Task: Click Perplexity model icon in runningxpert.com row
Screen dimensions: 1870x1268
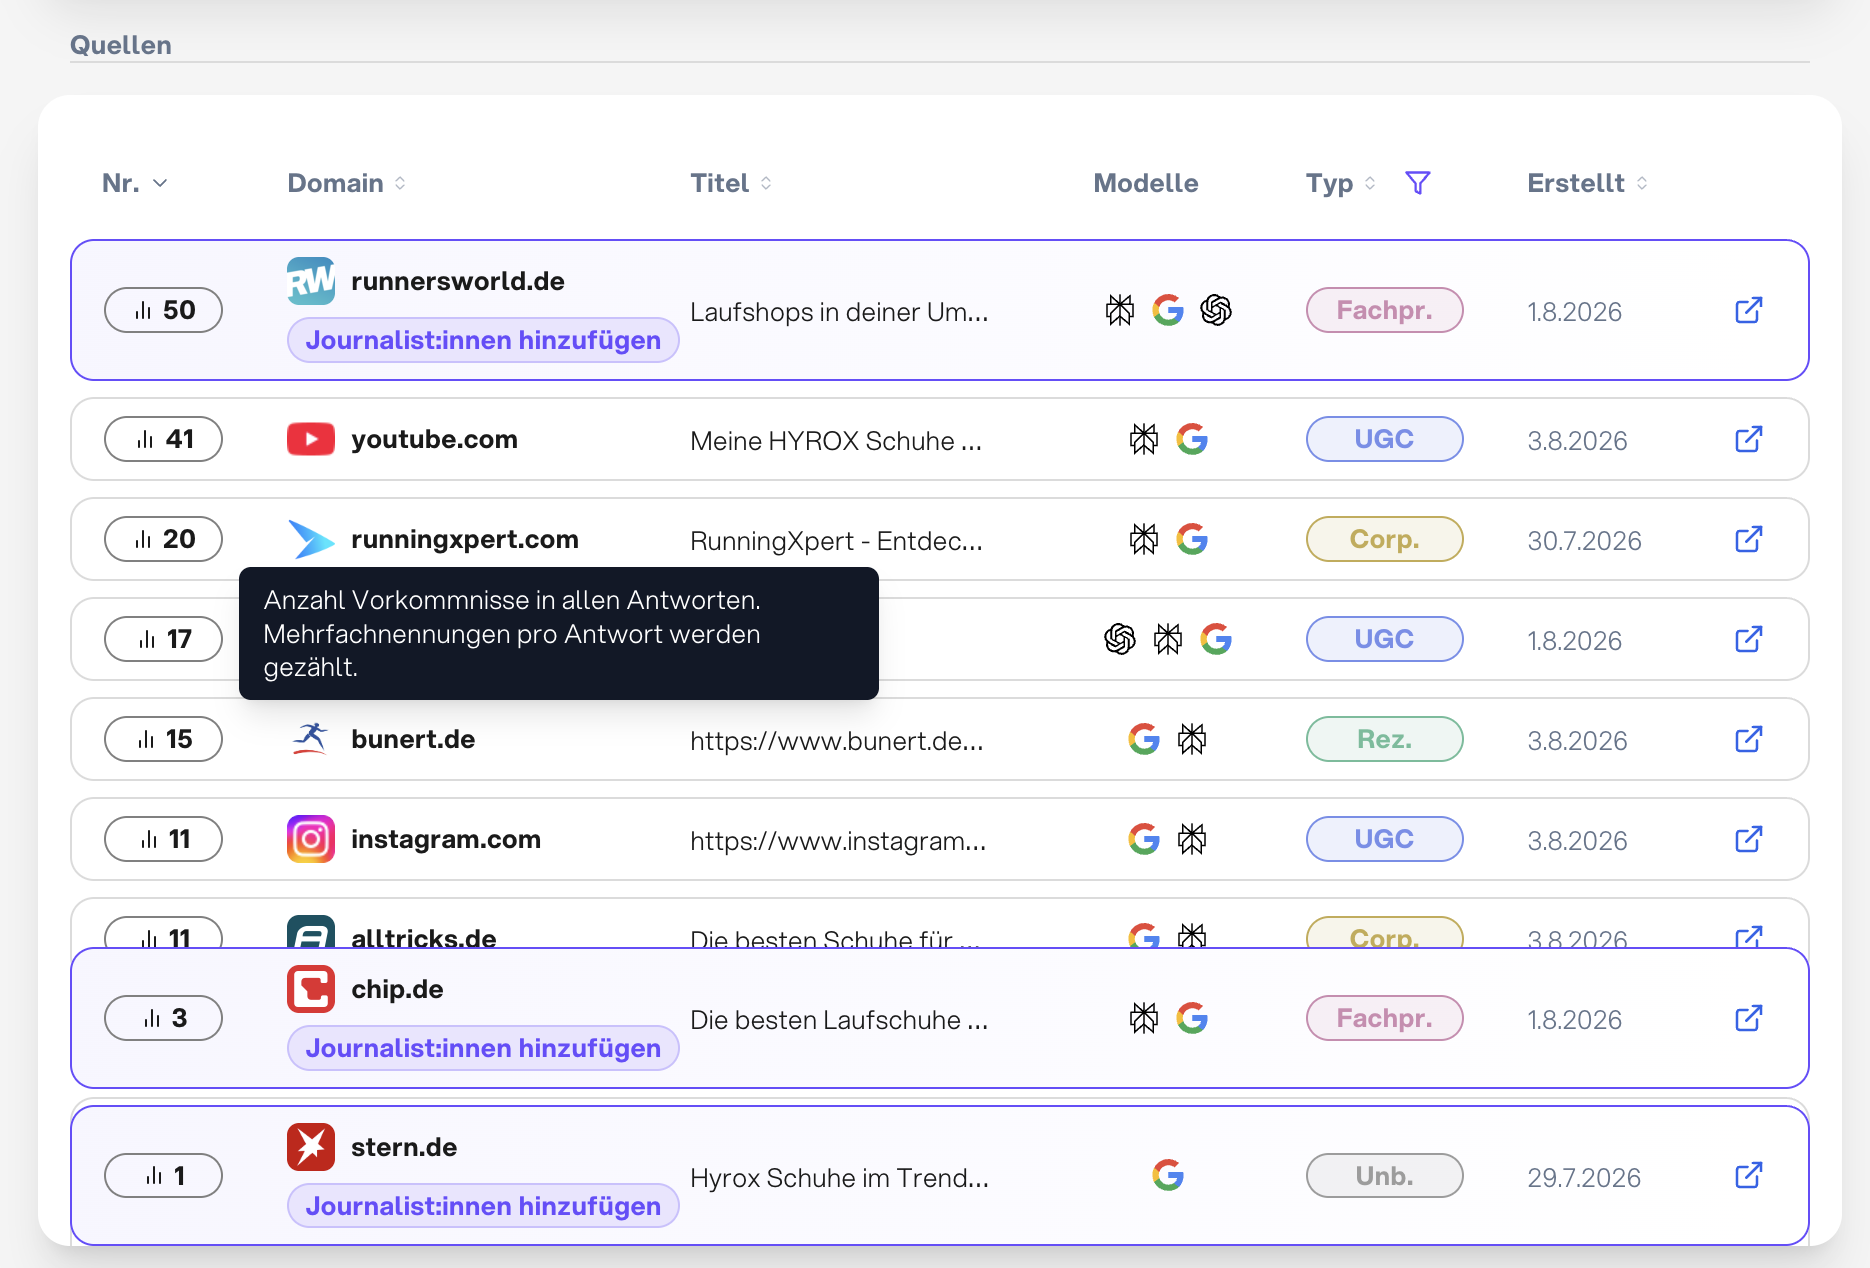Action: [1144, 539]
